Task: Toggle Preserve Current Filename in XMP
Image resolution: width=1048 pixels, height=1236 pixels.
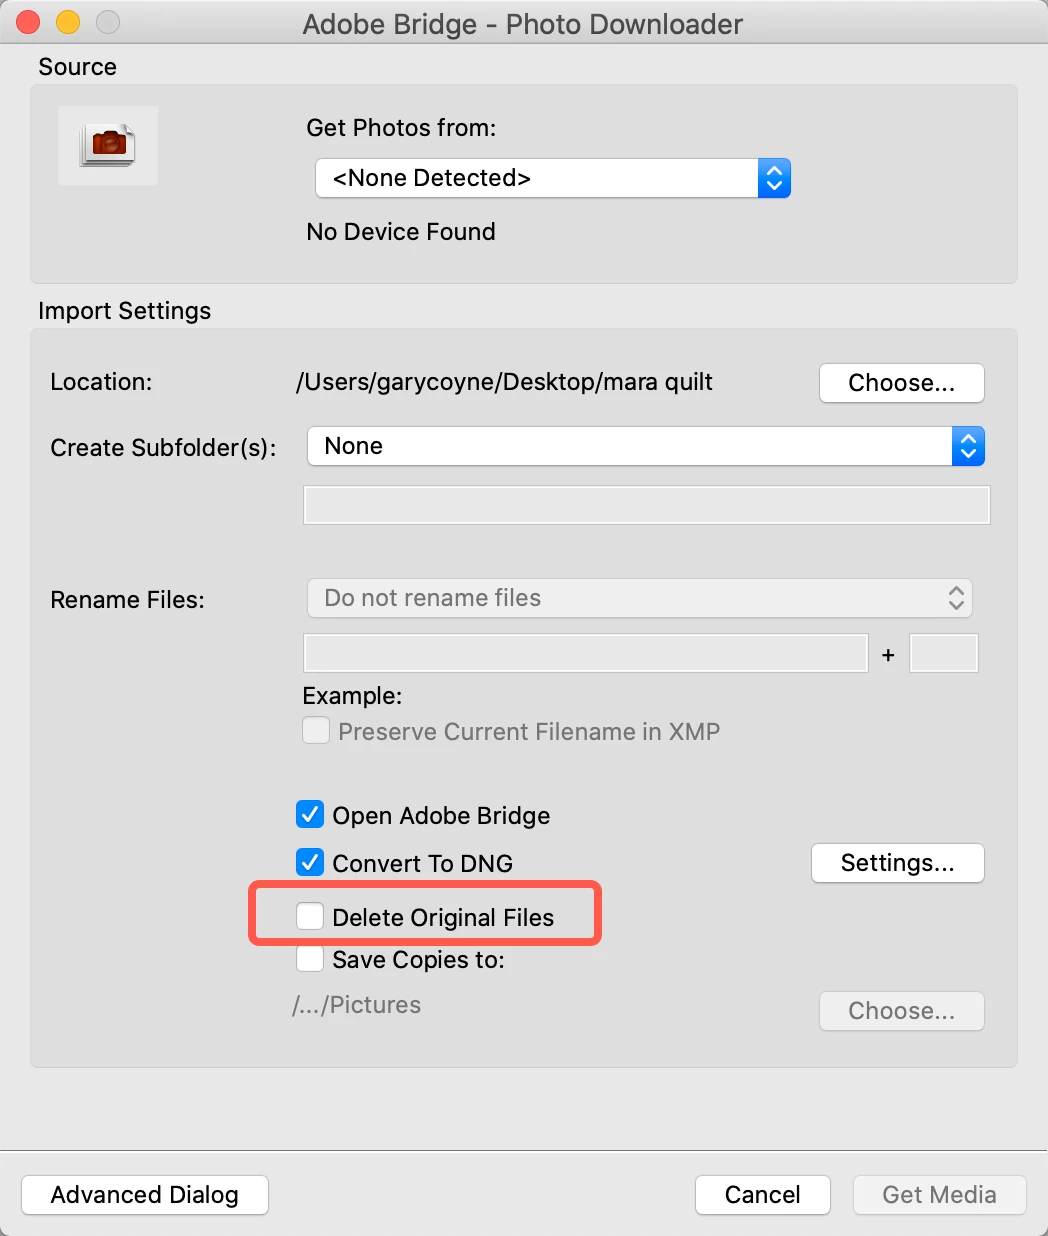Action: [x=316, y=731]
